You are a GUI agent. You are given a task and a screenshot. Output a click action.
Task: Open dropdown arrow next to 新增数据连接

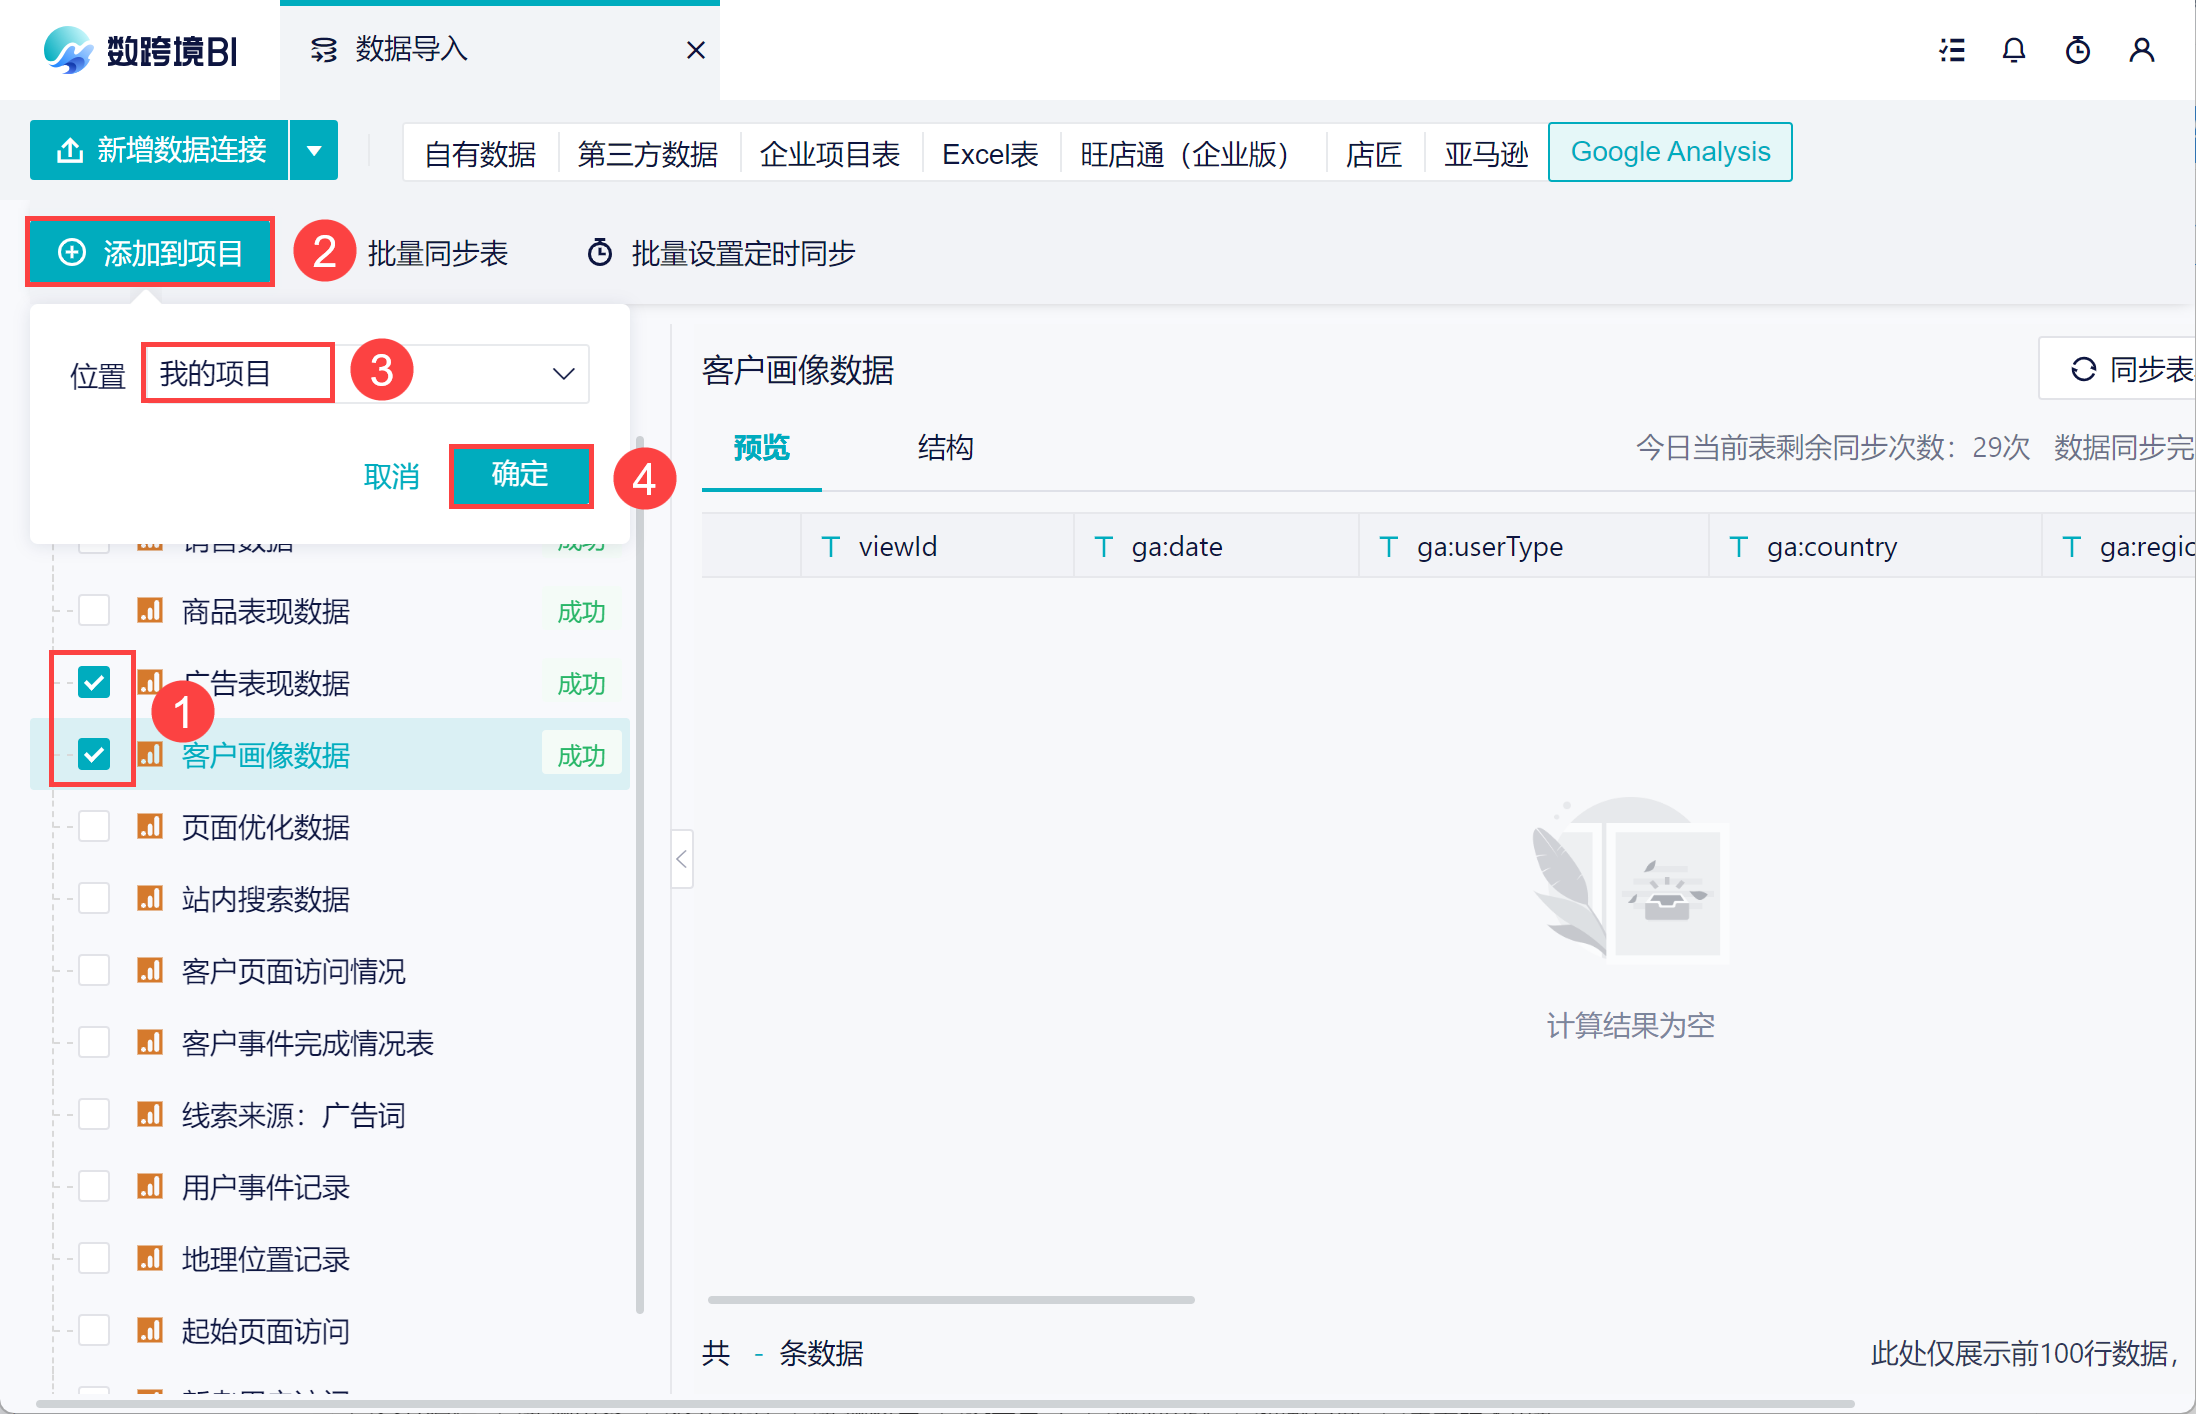[314, 151]
